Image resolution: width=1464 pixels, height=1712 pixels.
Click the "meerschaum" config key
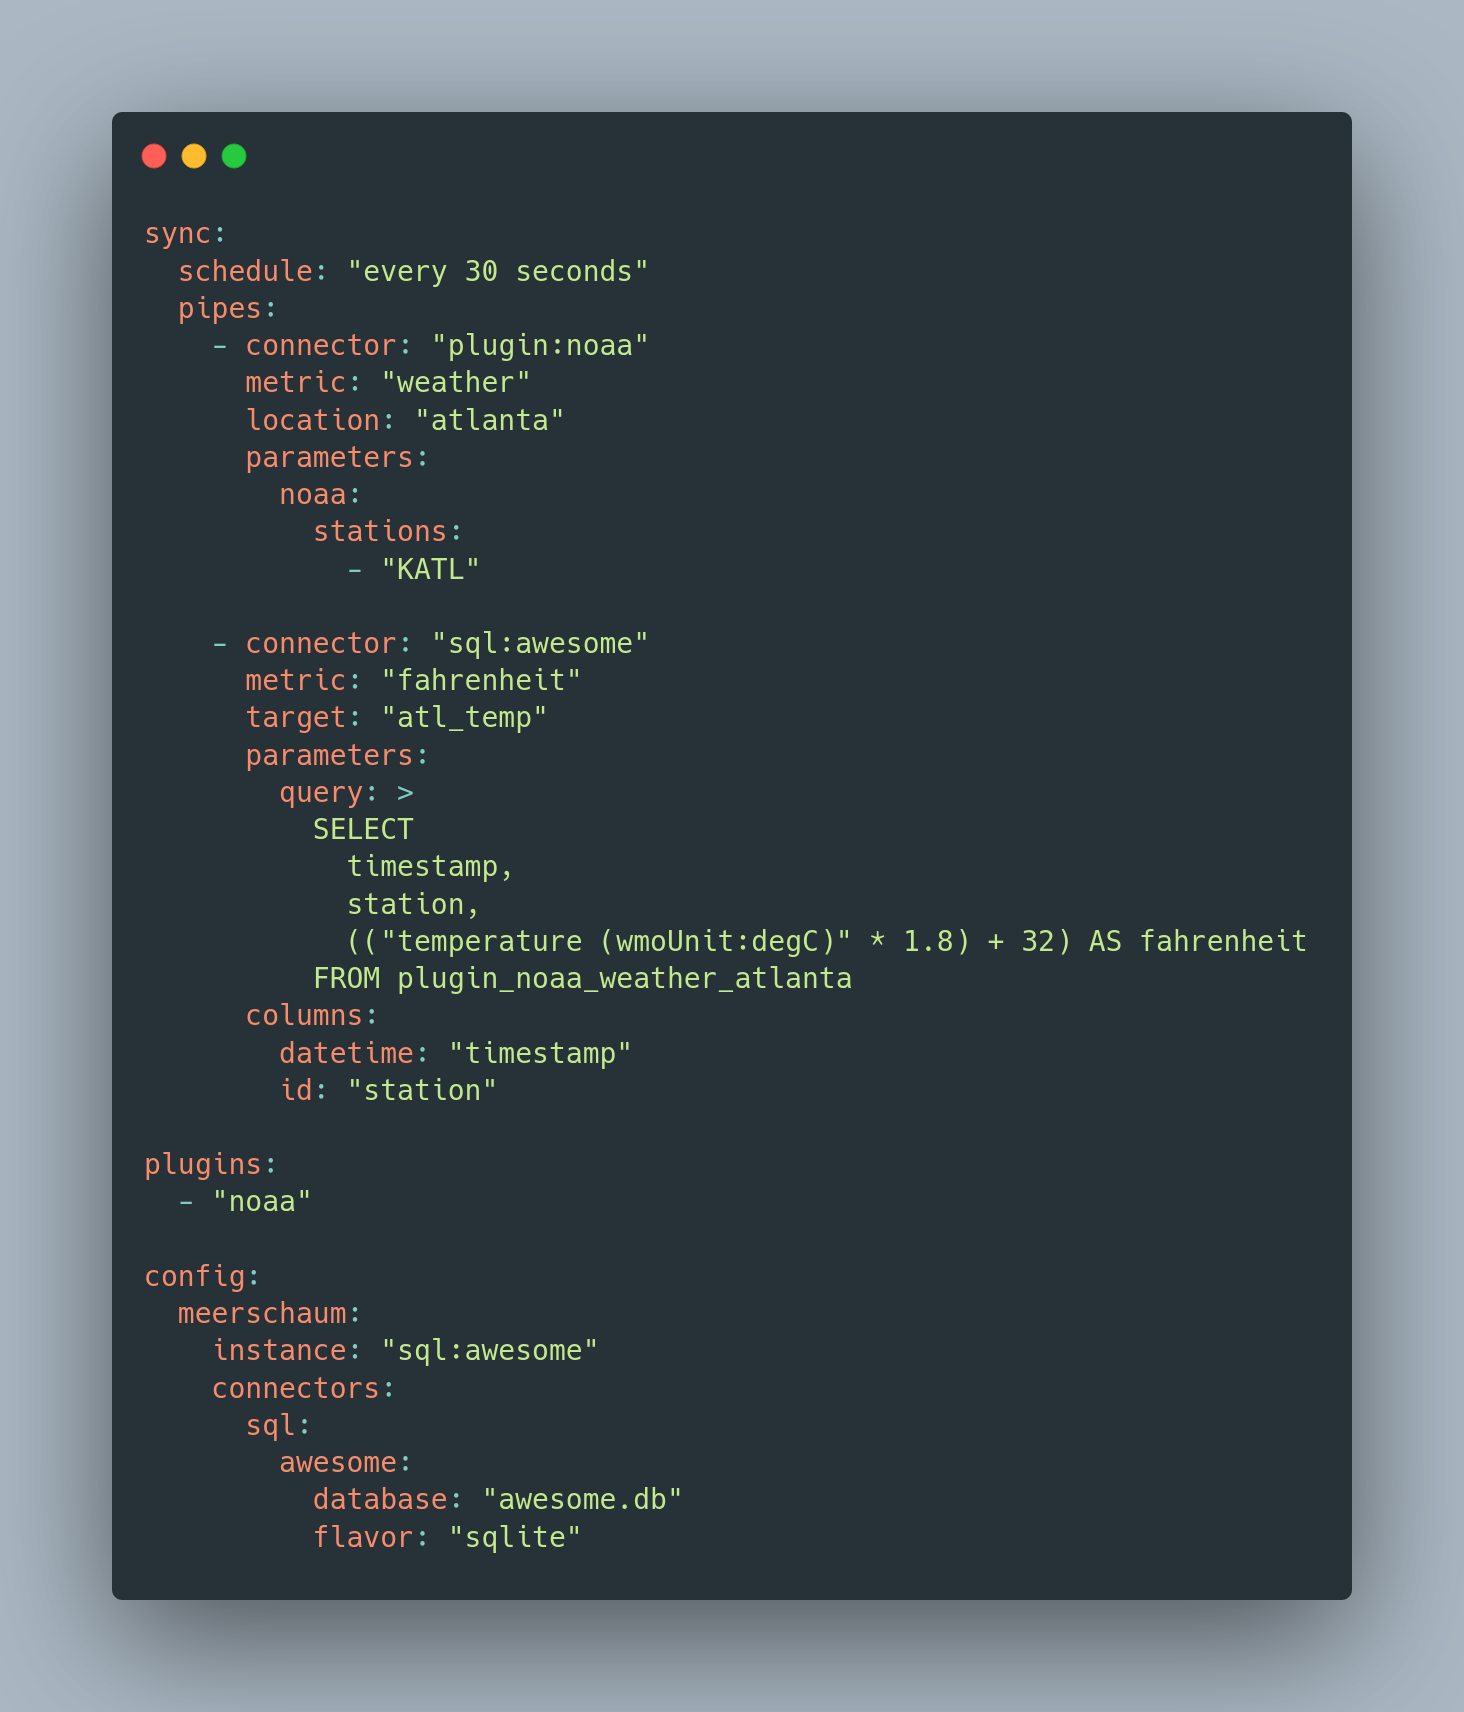click(262, 1314)
